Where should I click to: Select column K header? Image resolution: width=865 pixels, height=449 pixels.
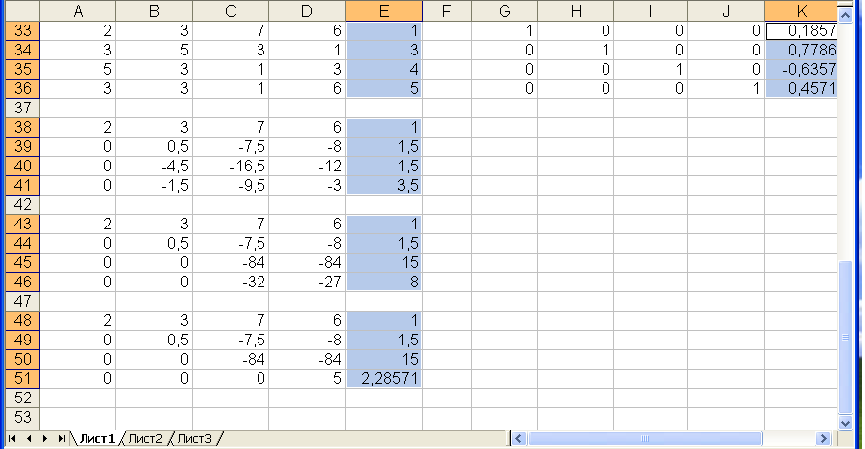click(801, 11)
